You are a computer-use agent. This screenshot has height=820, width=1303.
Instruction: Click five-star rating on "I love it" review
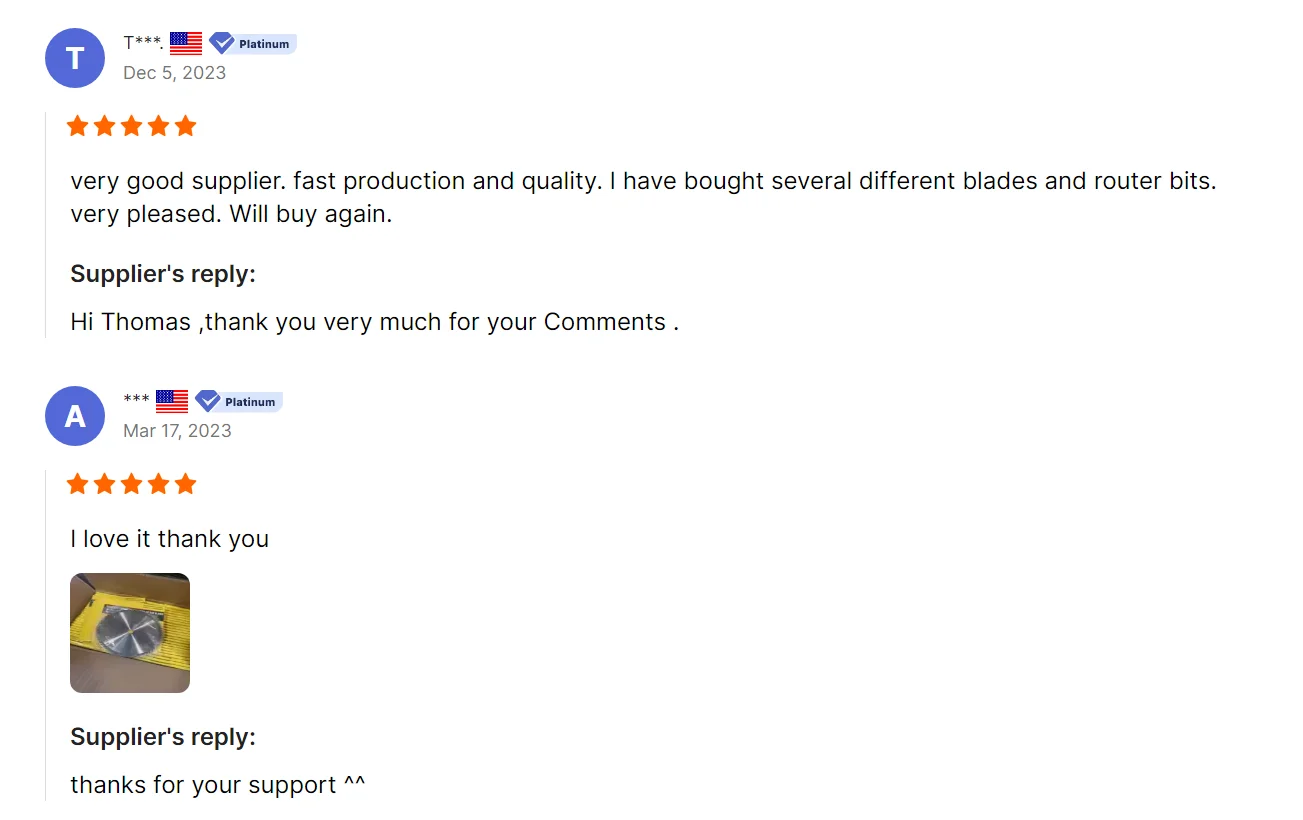click(x=131, y=484)
